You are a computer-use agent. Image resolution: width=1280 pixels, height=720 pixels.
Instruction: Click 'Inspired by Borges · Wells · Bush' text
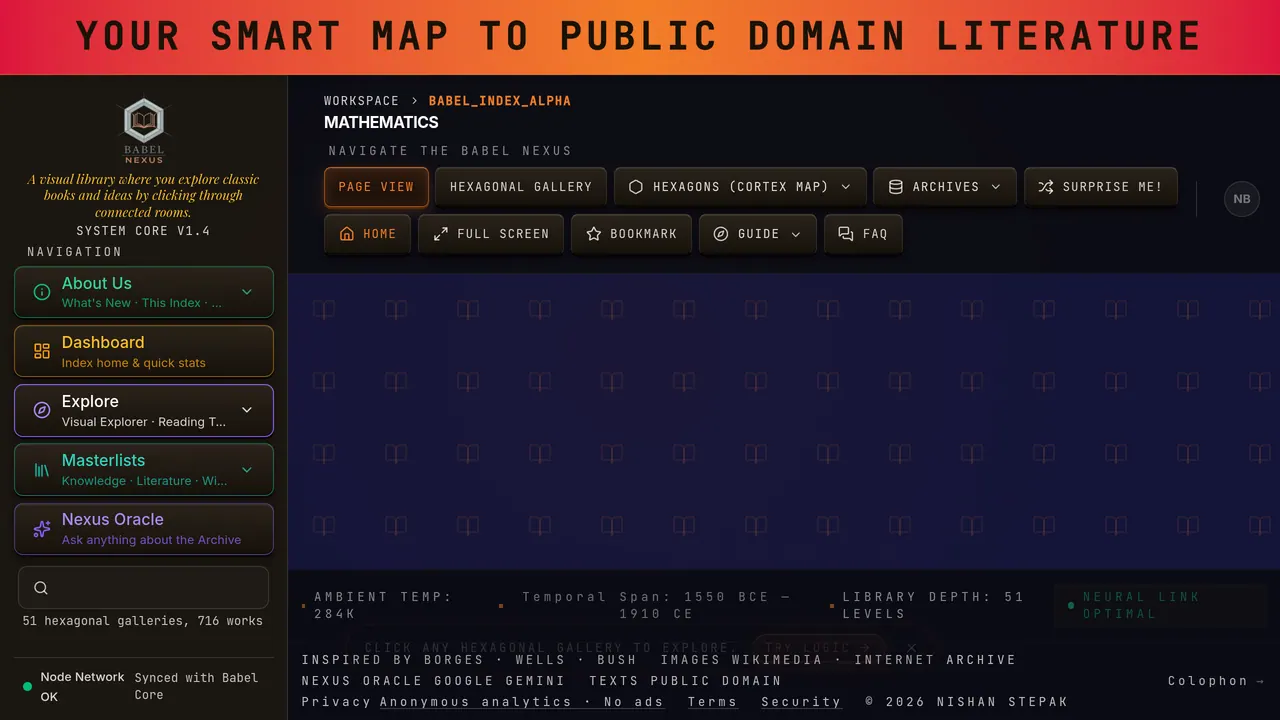pos(469,660)
